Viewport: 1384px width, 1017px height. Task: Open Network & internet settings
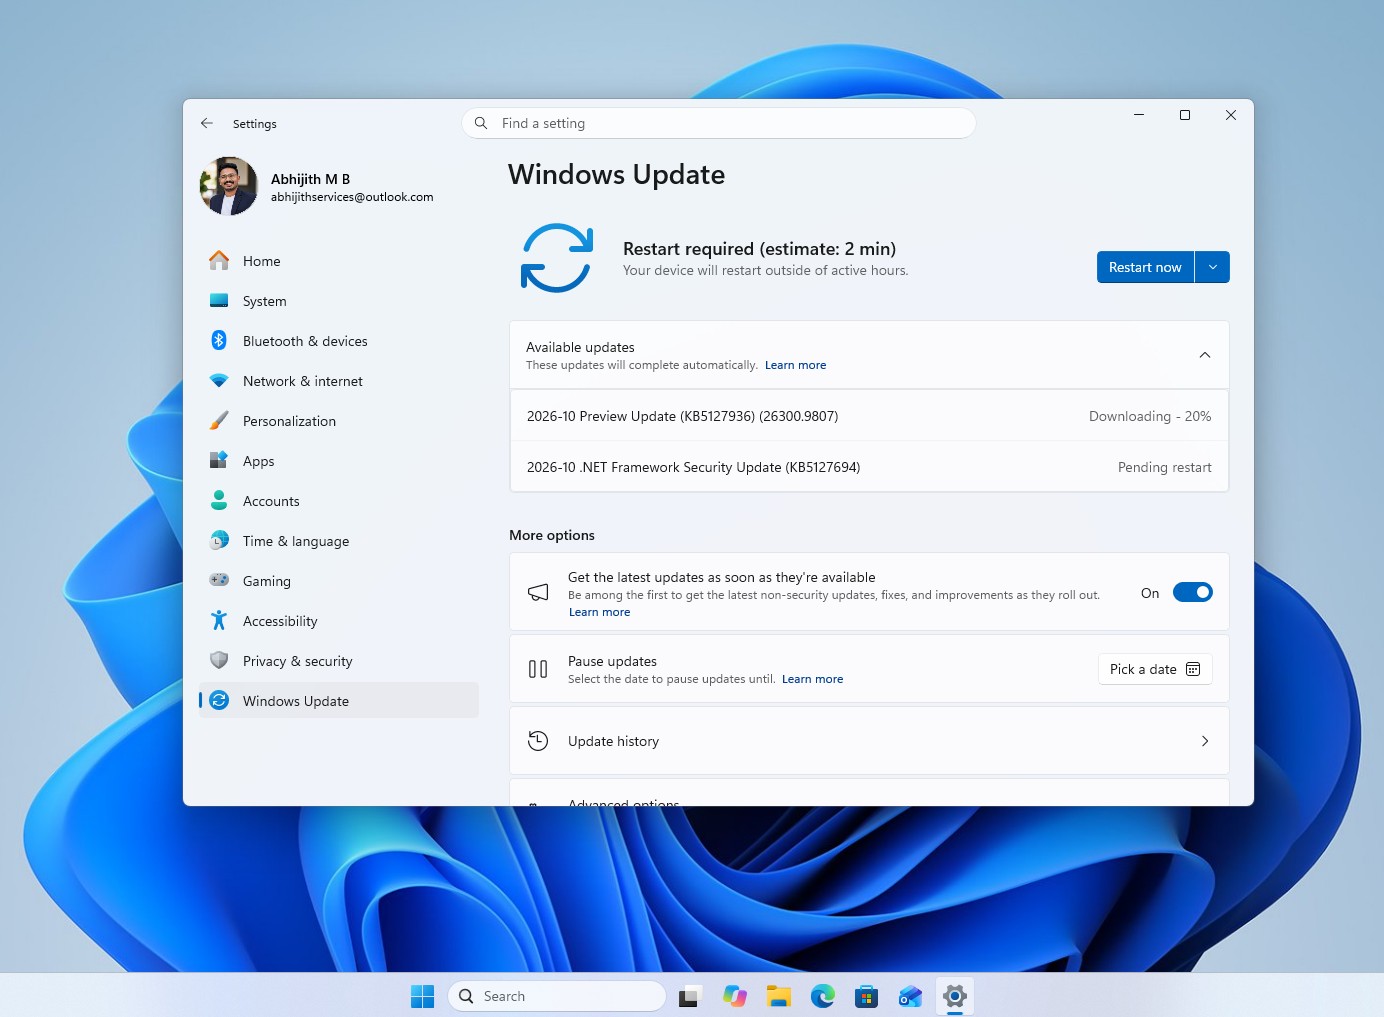[x=339, y=381]
